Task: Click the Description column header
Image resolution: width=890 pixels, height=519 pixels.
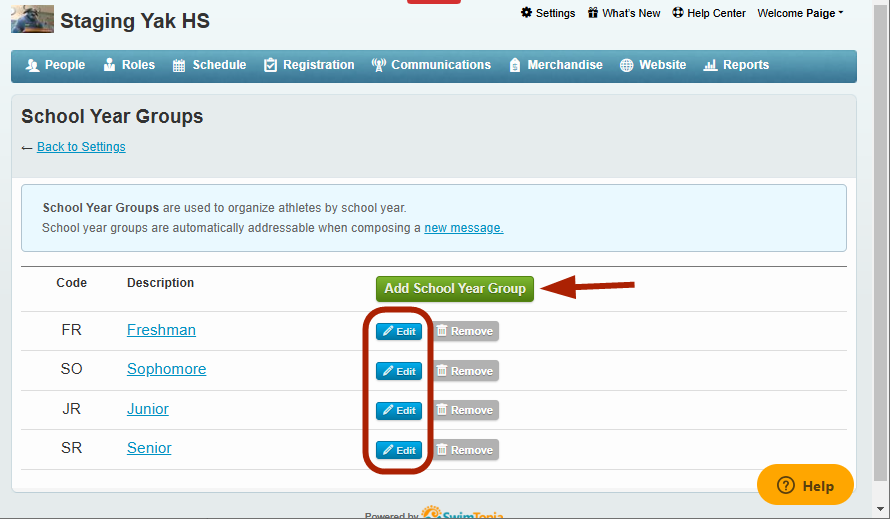Action: [161, 283]
